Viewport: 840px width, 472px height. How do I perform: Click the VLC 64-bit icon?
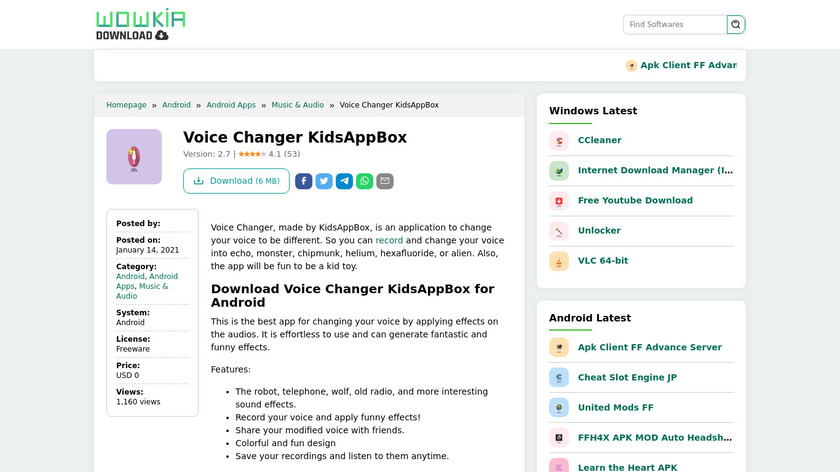coord(559,261)
